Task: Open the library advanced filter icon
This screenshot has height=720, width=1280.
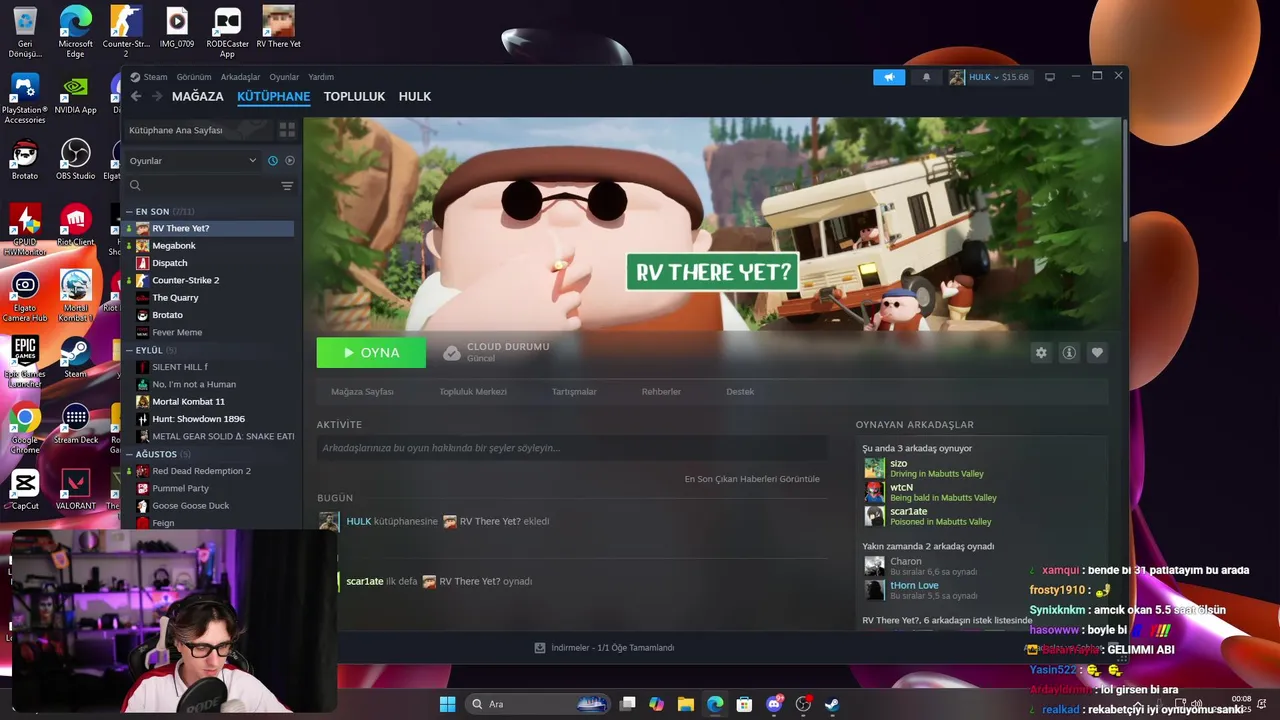Action: pyautogui.click(x=287, y=186)
